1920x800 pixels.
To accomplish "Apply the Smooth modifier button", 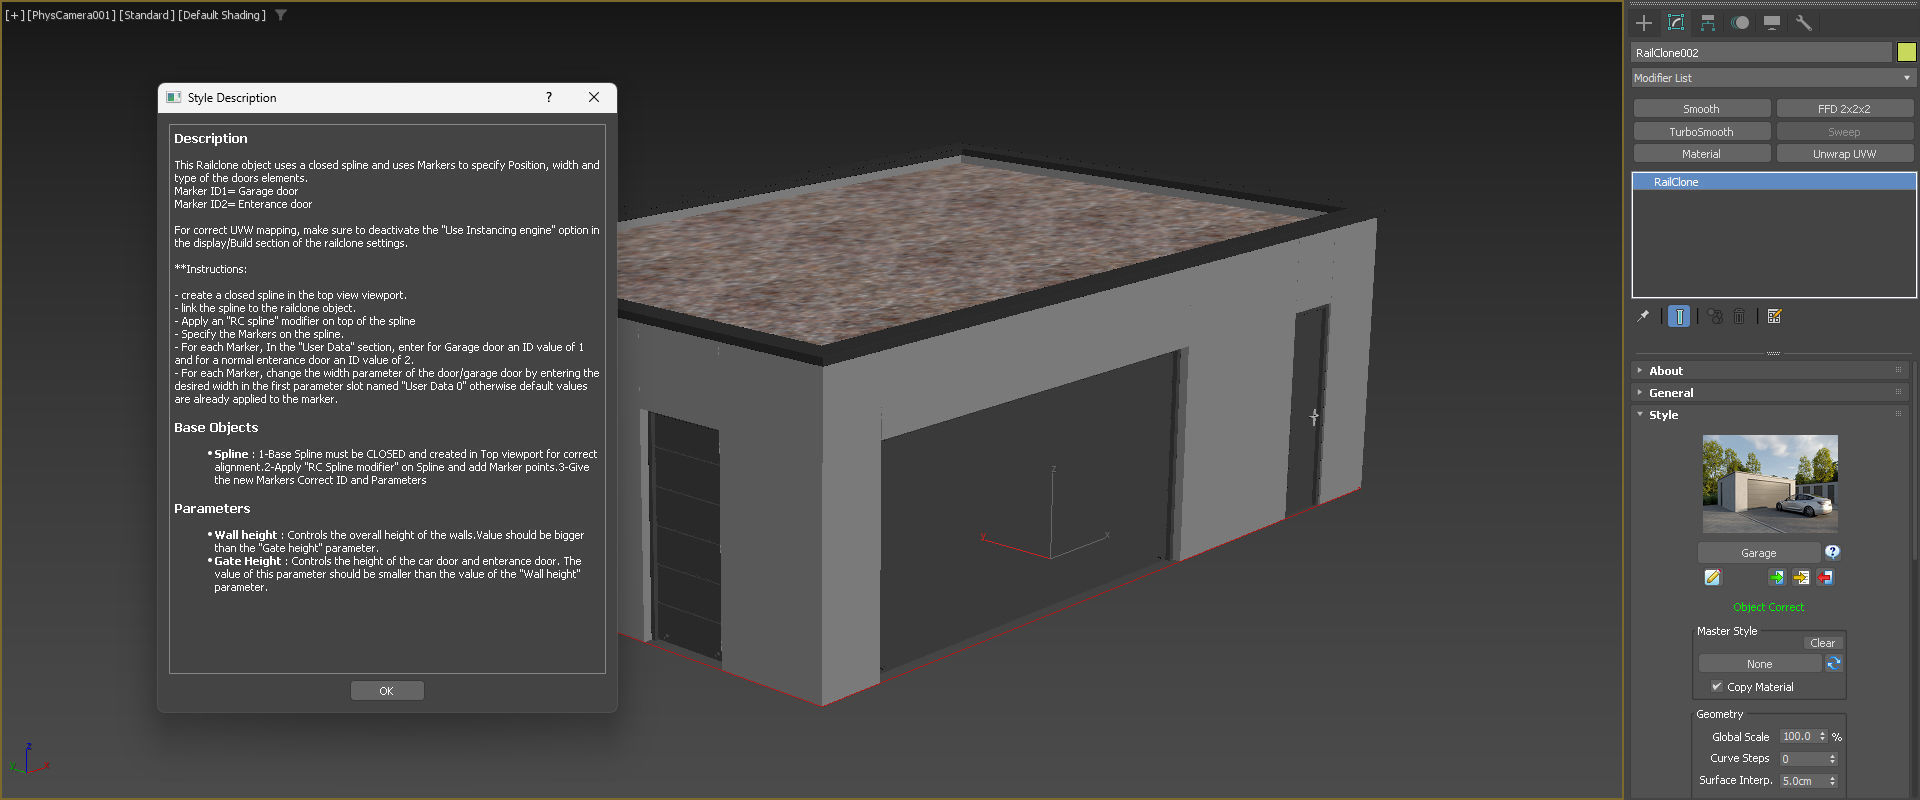I will [x=1702, y=109].
